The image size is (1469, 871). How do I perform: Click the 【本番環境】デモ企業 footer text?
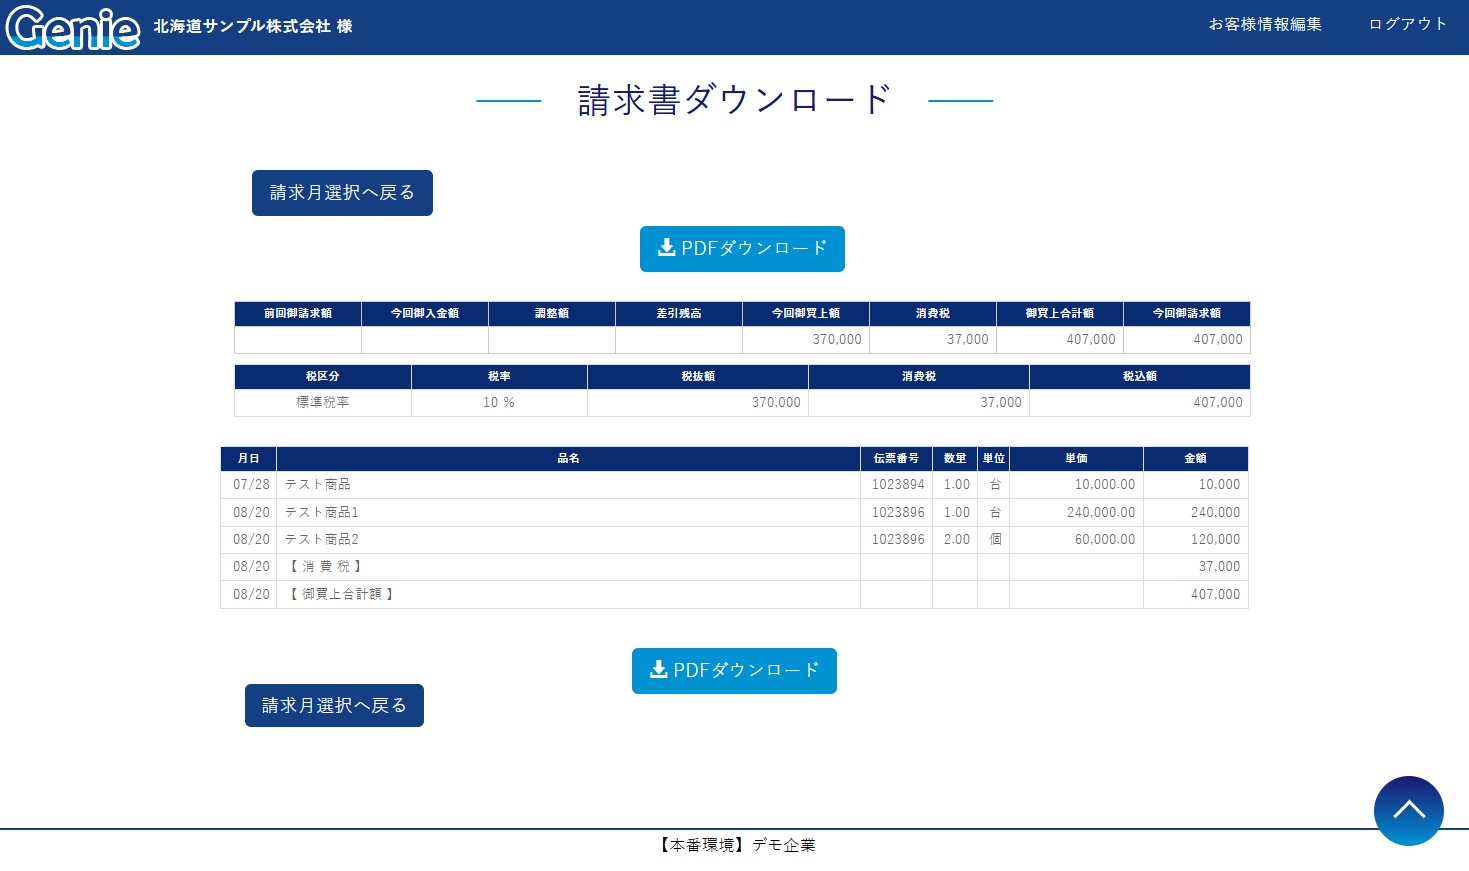coord(735,846)
